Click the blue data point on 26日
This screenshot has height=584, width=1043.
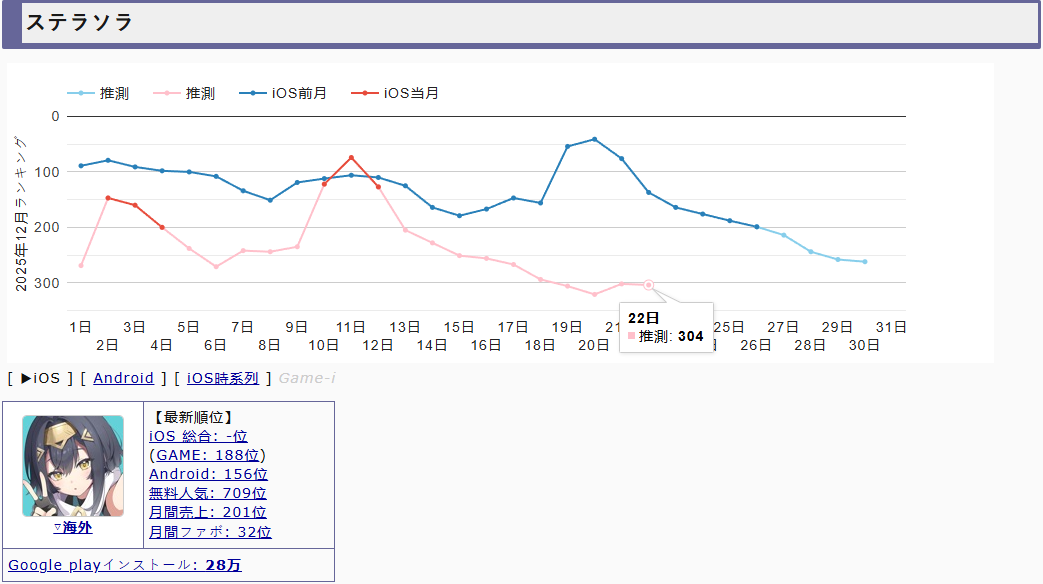point(757,227)
